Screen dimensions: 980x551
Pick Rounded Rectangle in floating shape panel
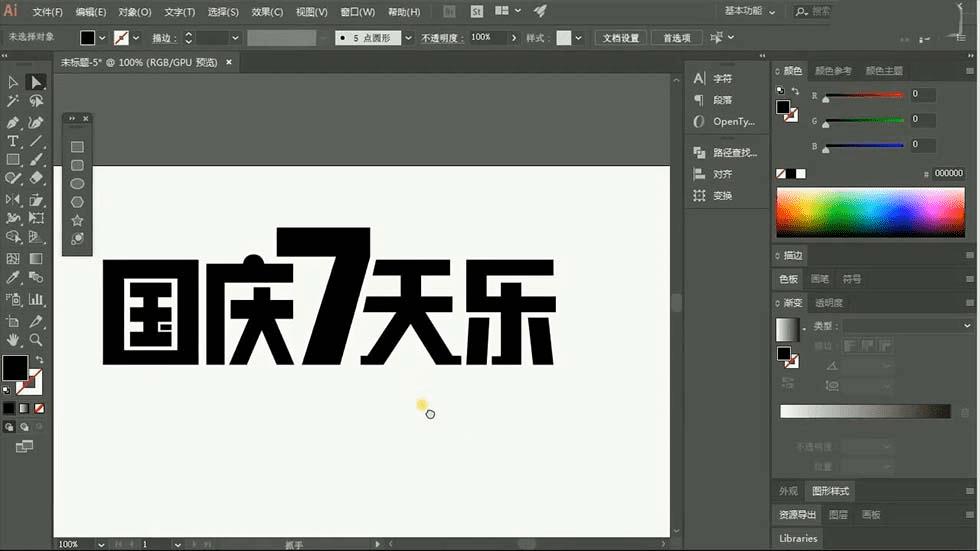tap(77, 165)
